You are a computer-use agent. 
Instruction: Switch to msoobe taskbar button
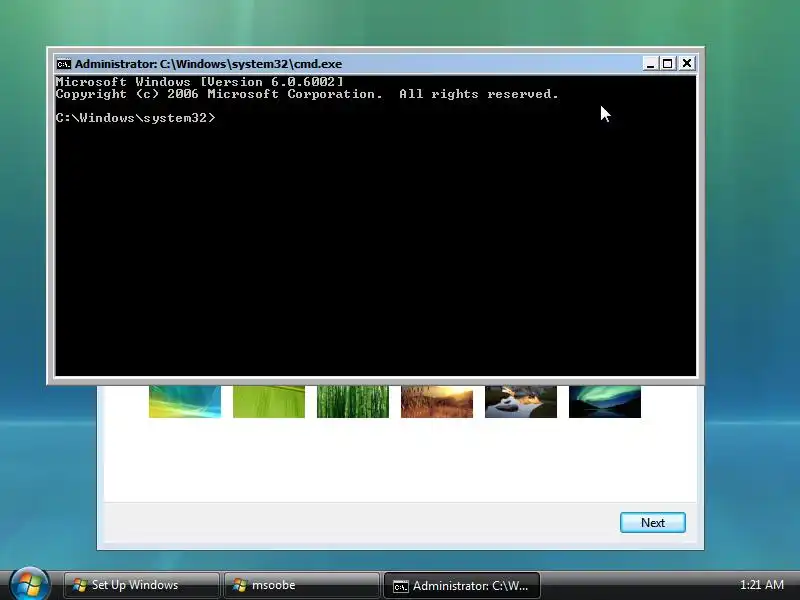click(x=302, y=585)
